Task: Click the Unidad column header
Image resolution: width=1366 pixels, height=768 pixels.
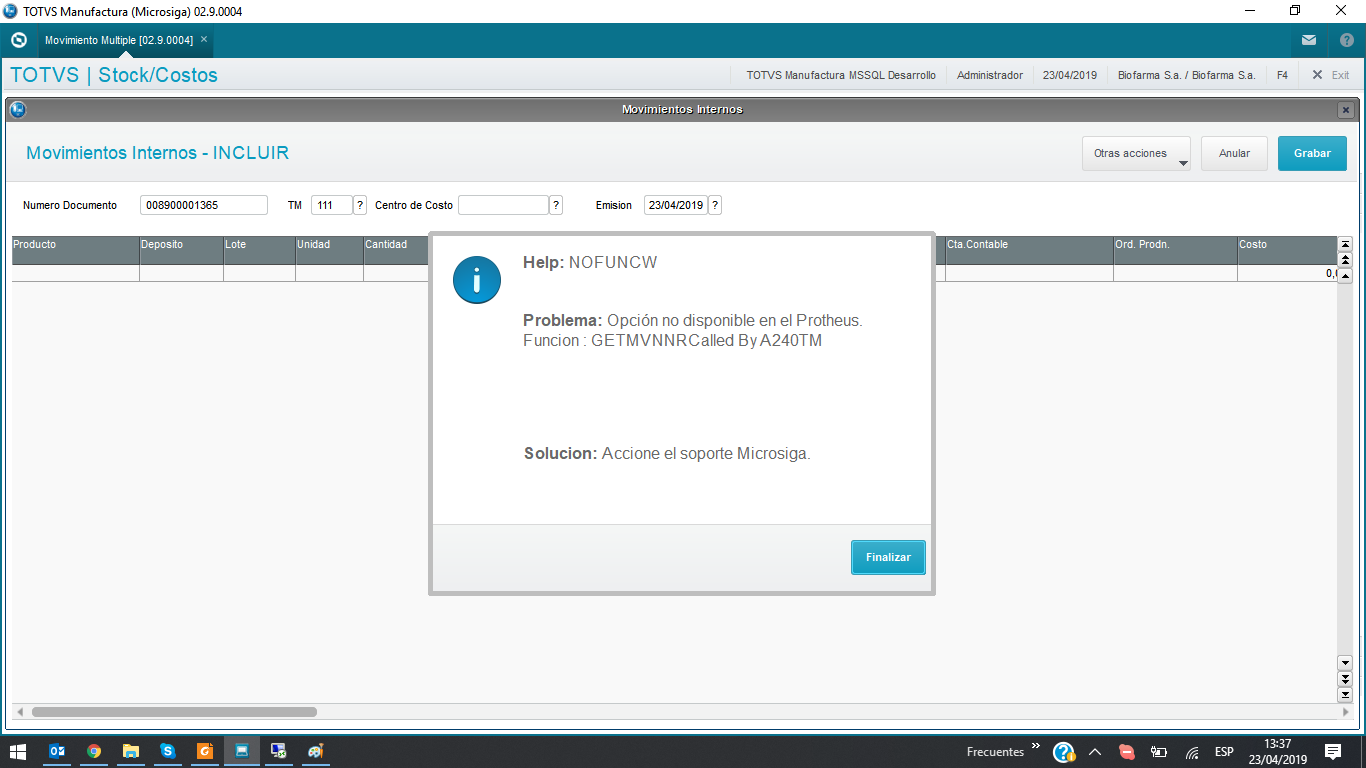Action: point(329,250)
